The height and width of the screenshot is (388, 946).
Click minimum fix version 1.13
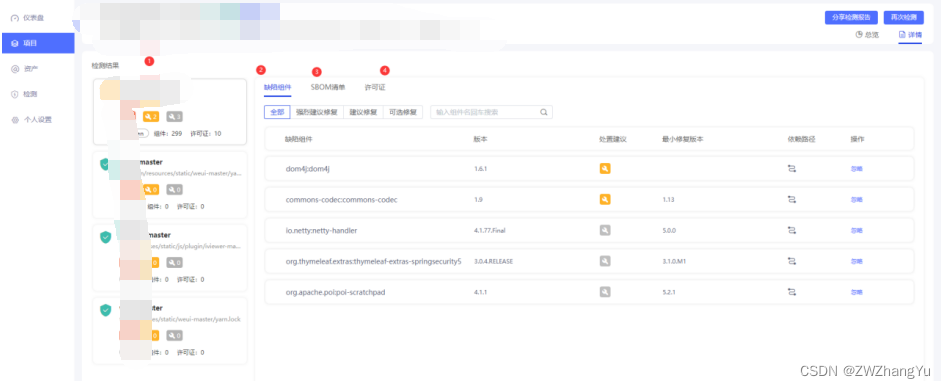point(668,200)
